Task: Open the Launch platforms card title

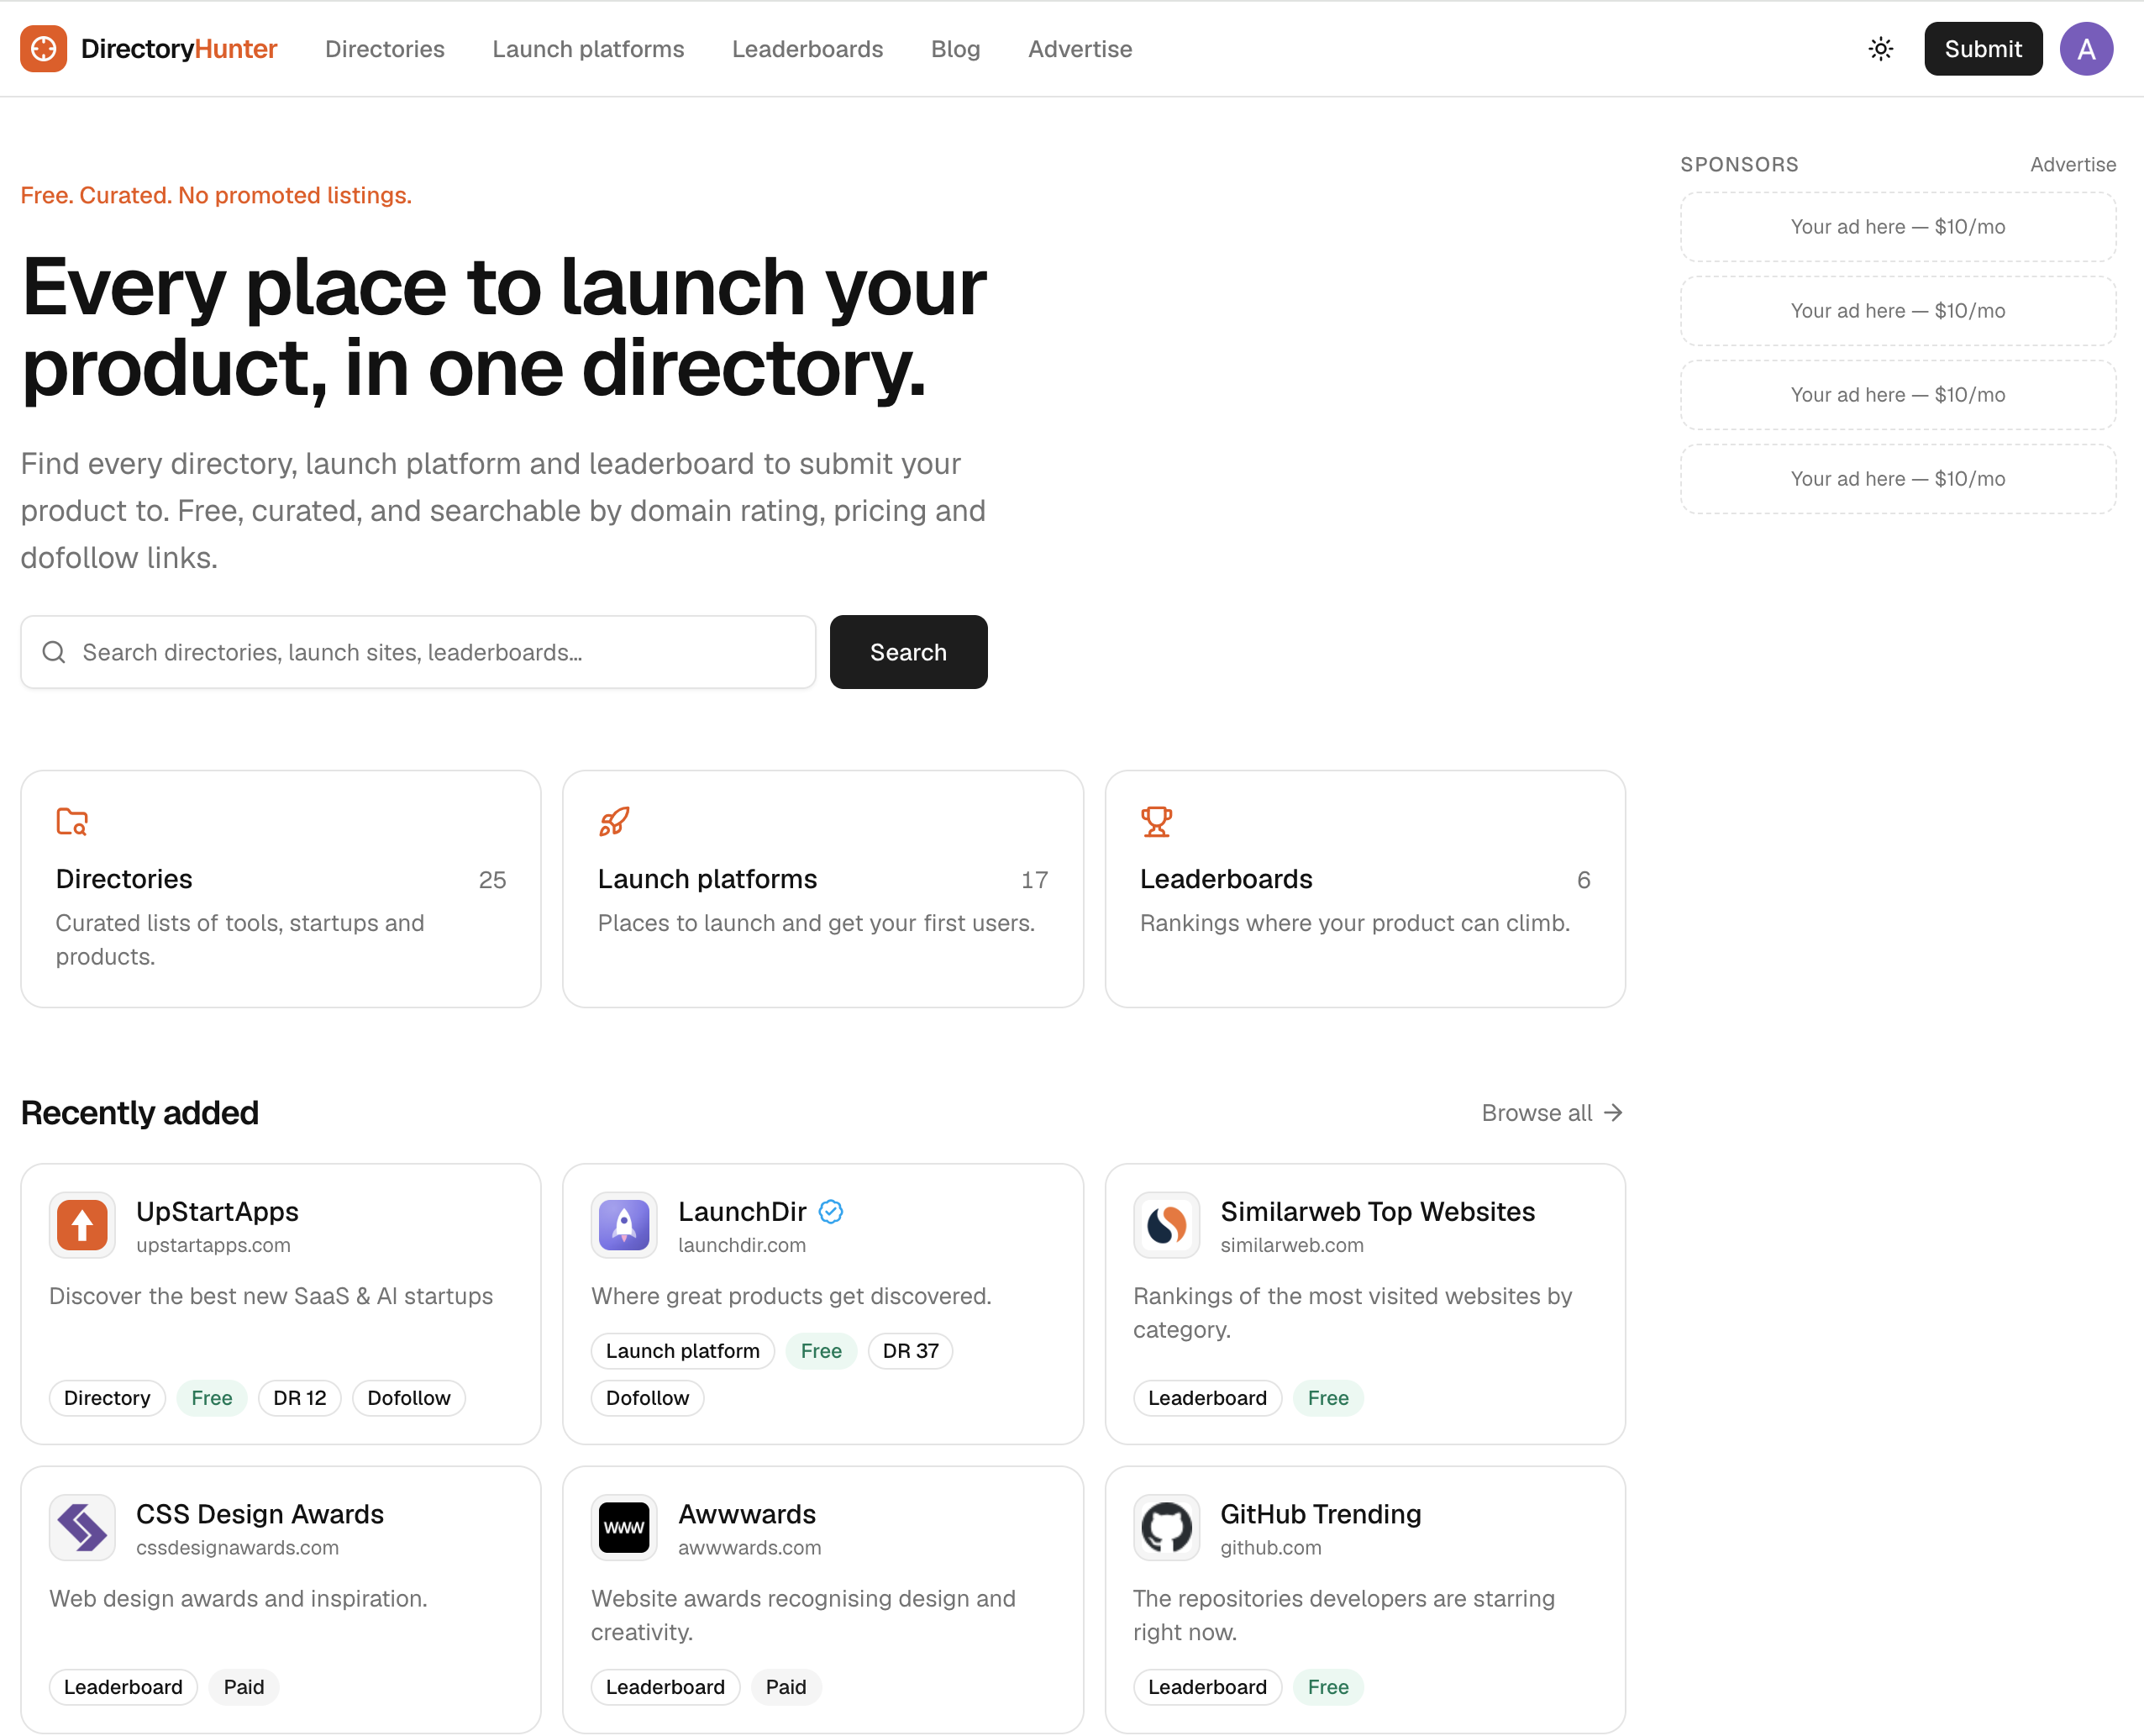Action: point(707,879)
